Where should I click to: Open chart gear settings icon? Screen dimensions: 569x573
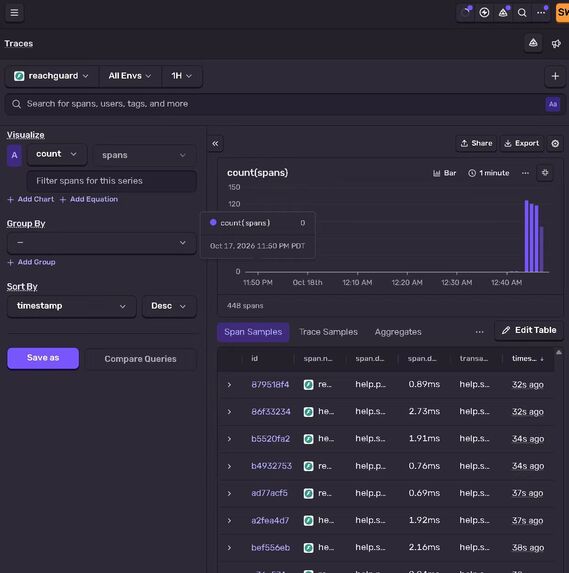pyautogui.click(x=545, y=173)
